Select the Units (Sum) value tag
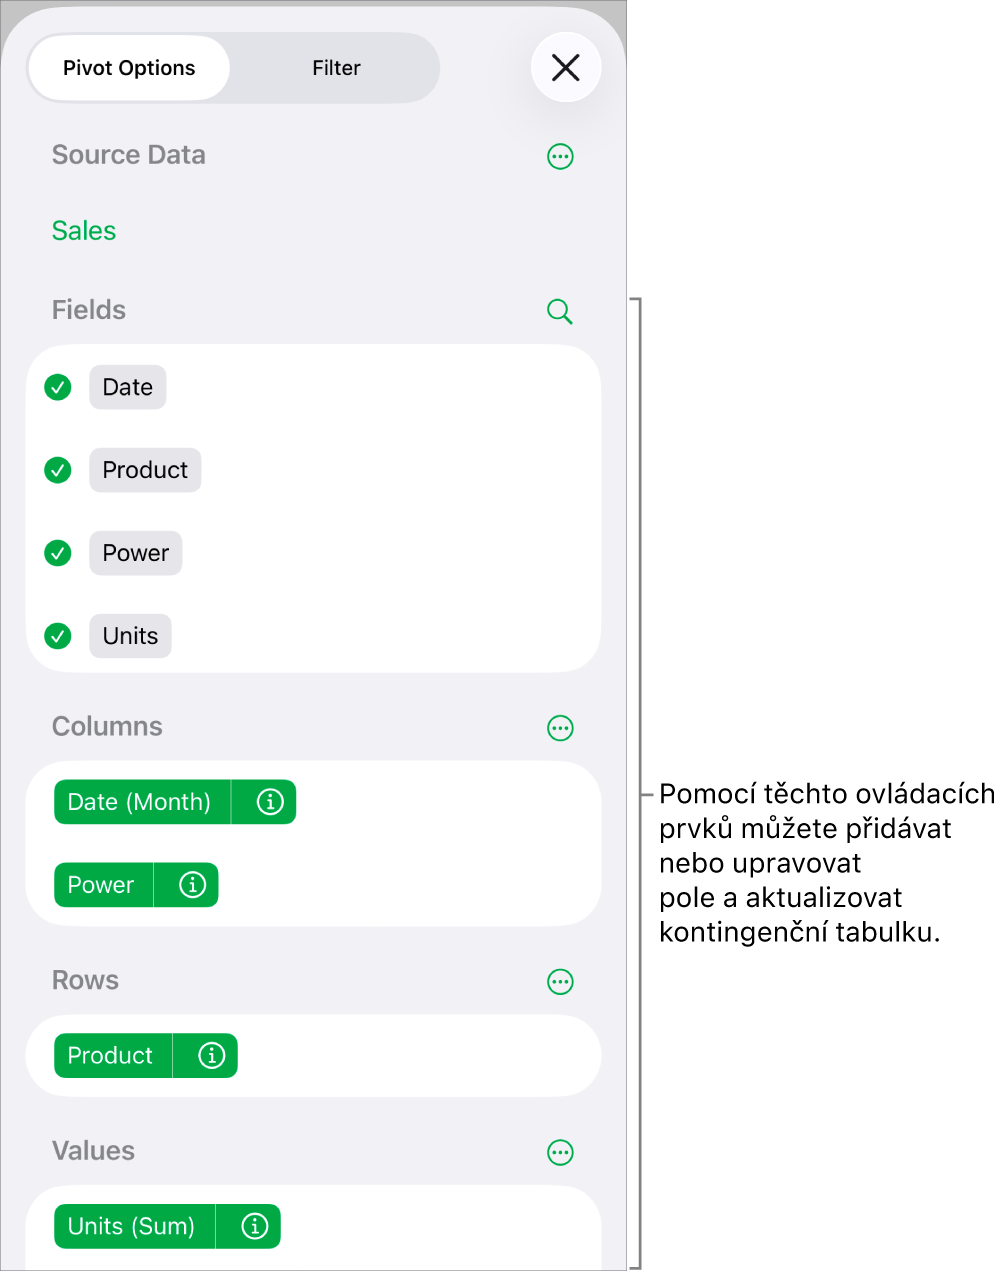1005x1271 pixels. pos(134,1226)
